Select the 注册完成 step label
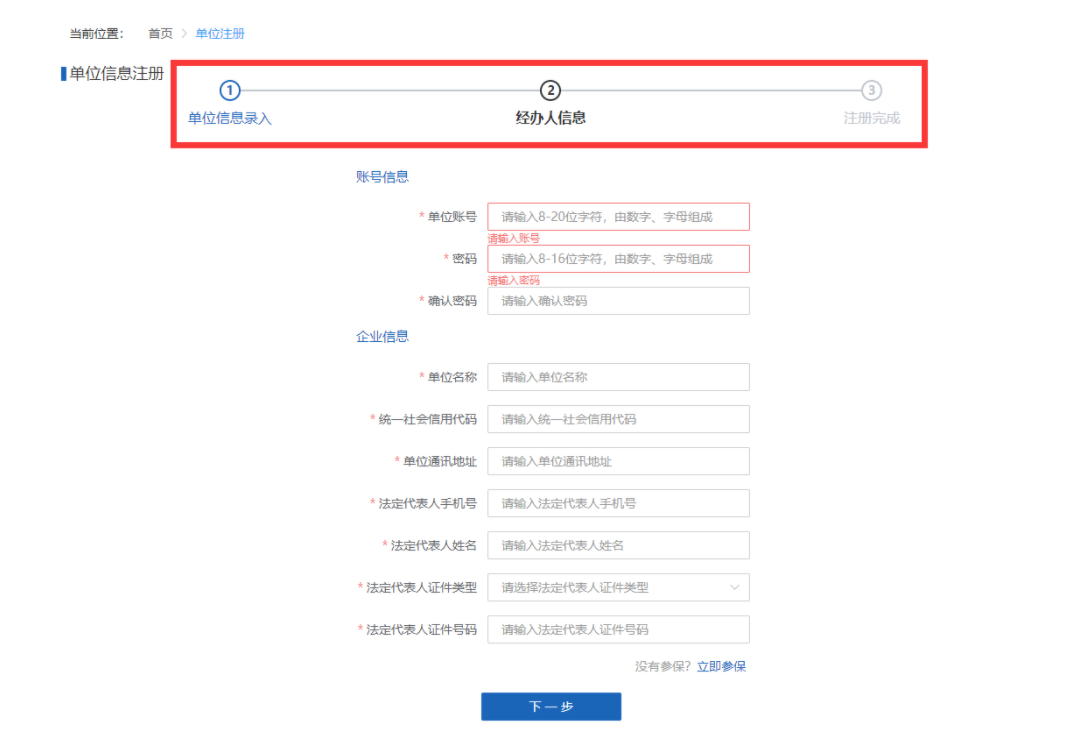 [871, 118]
